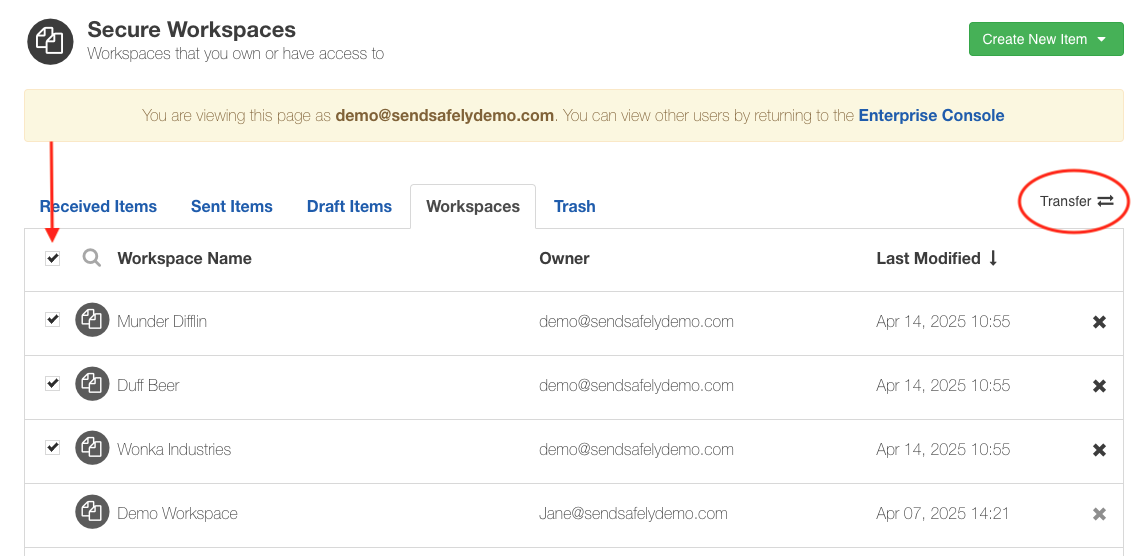Click the X on the Wonka Industries row
Viewport: 1143px width, 556px height.
pos(1099,450)
